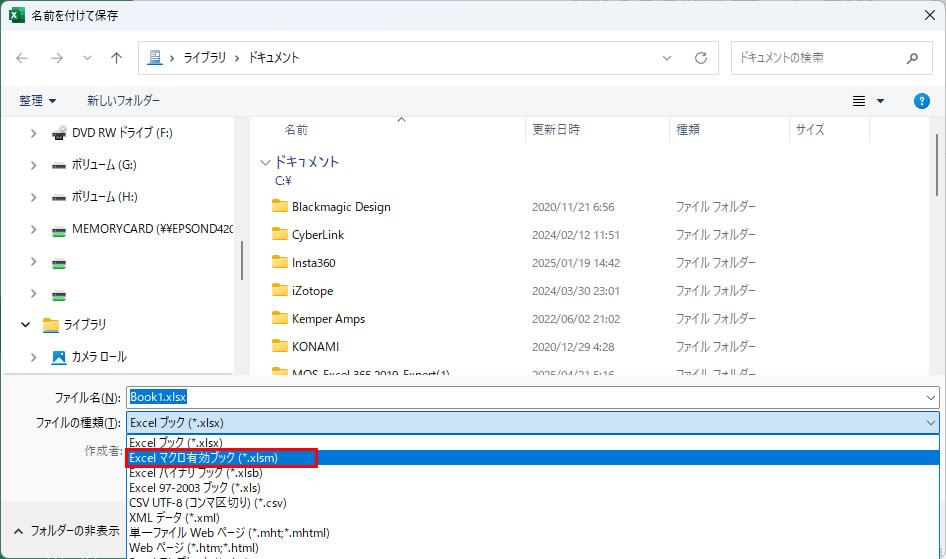Close the 名前を付けて保存 dialog

(x=930, y=15)
